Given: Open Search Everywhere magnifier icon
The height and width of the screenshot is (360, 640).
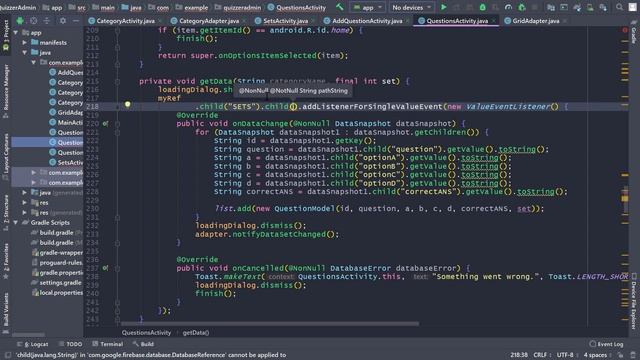Looking at the screenshot, I should click(619, 7).
